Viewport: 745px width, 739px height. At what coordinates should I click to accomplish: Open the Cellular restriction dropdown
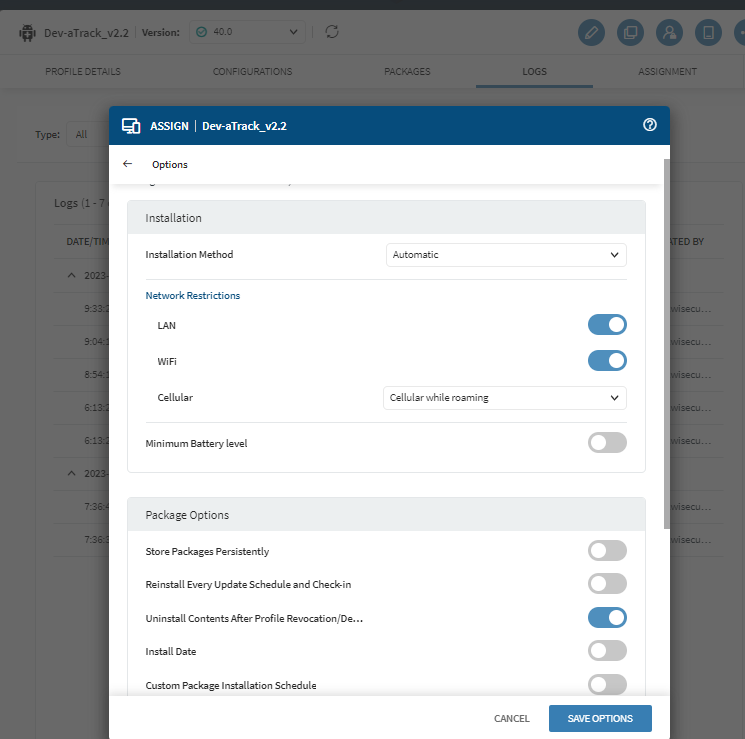(x=505, y=398)
